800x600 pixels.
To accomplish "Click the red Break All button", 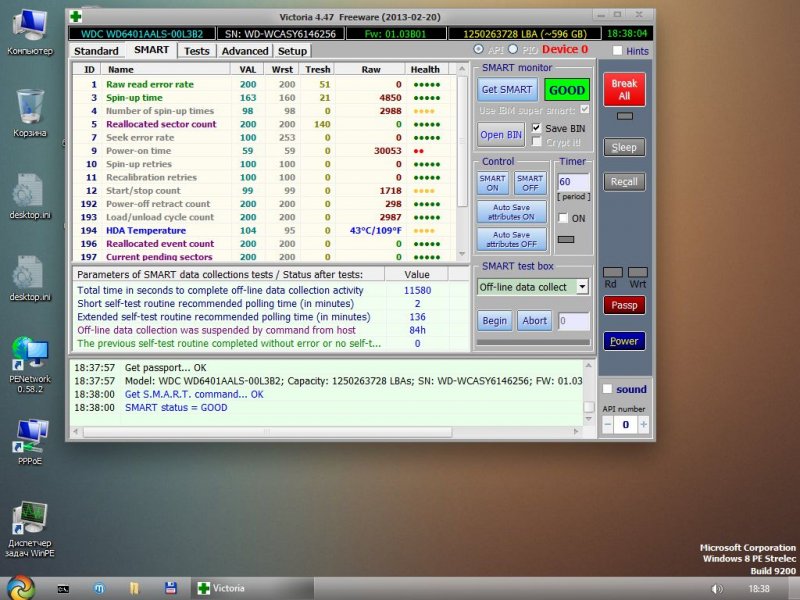I will (x=624, y=90).
